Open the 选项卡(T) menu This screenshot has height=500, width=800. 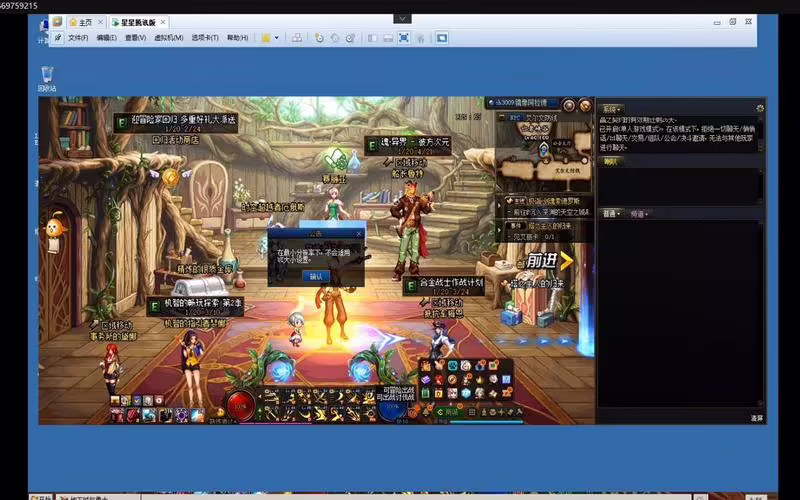pos(205,38)
